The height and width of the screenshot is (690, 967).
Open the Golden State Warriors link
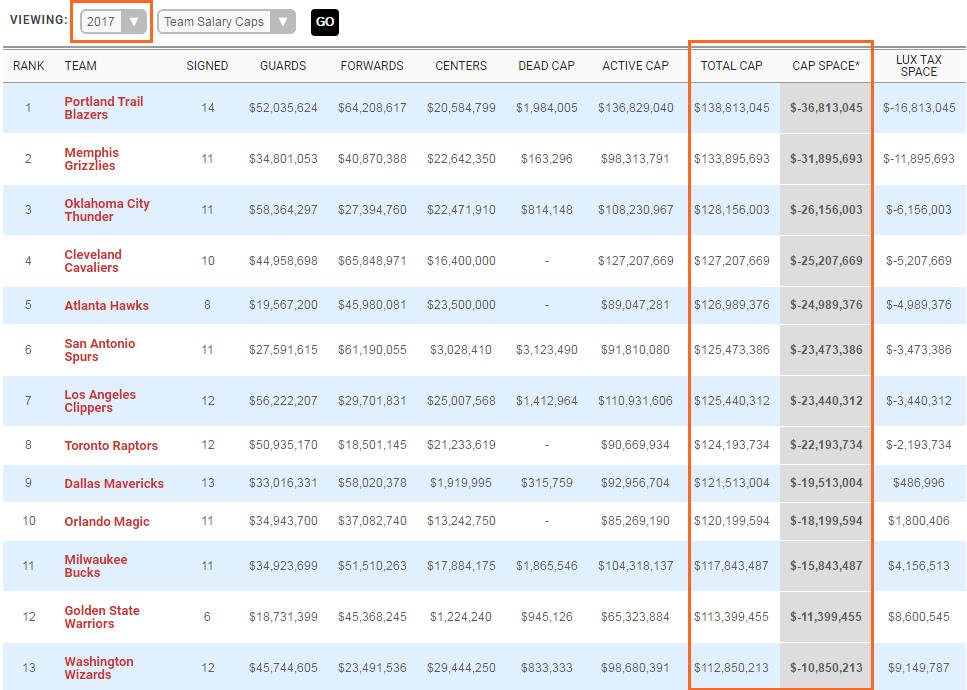102,617
